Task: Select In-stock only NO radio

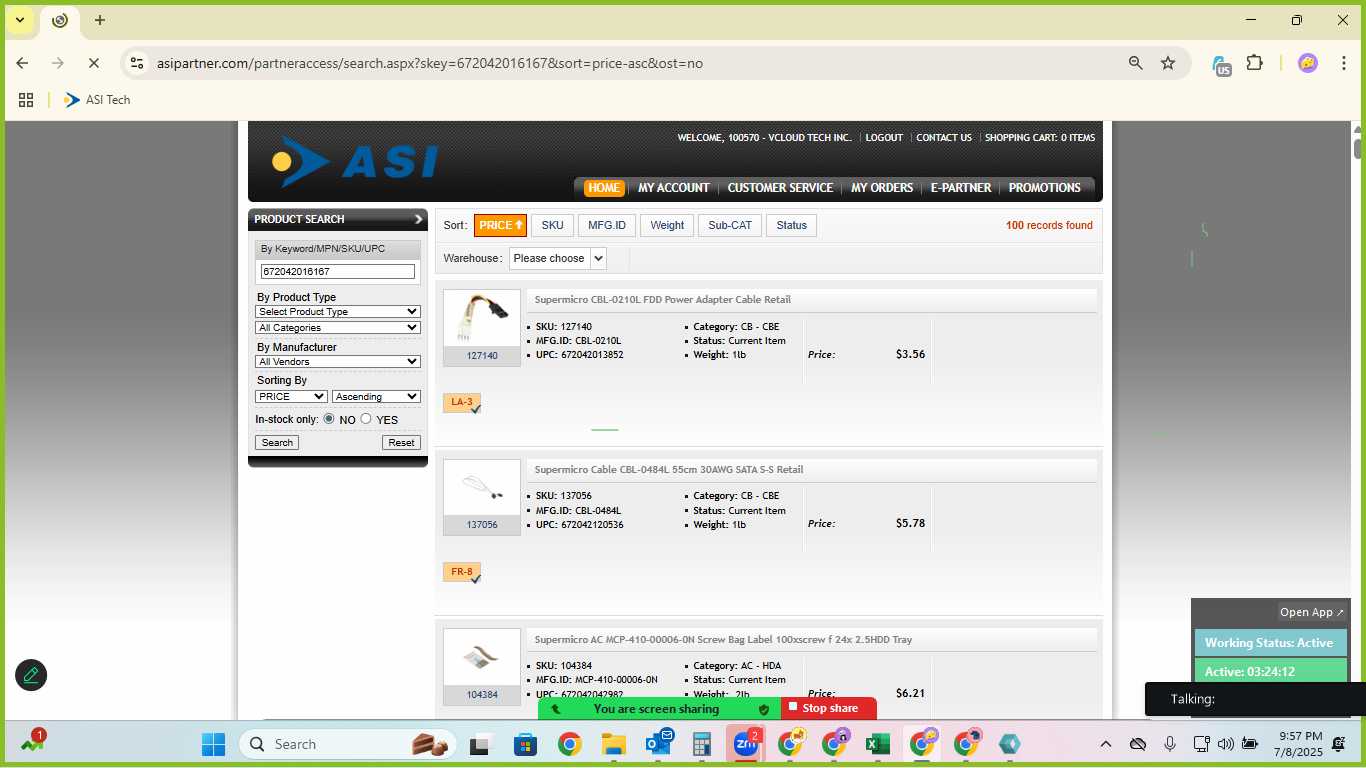Action: (329, 419)
